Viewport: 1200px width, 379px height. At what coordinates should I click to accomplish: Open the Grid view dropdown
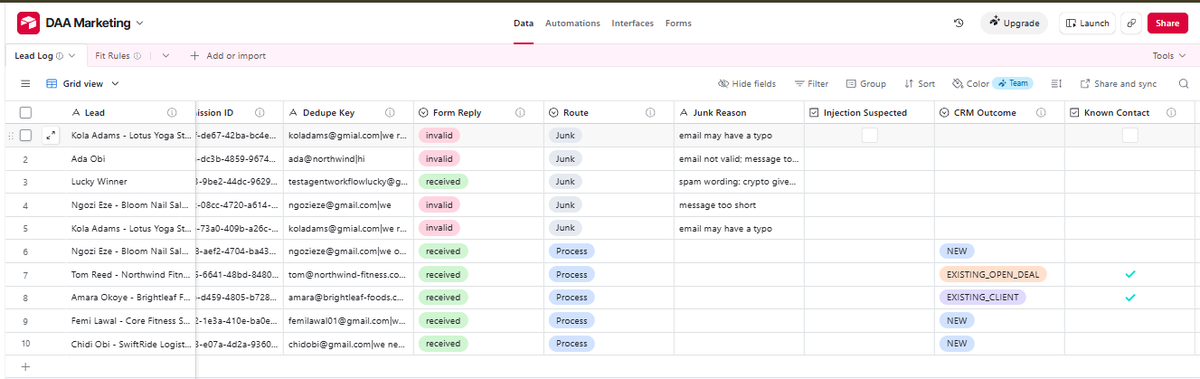pyautogui.click(x=82, y=84)
